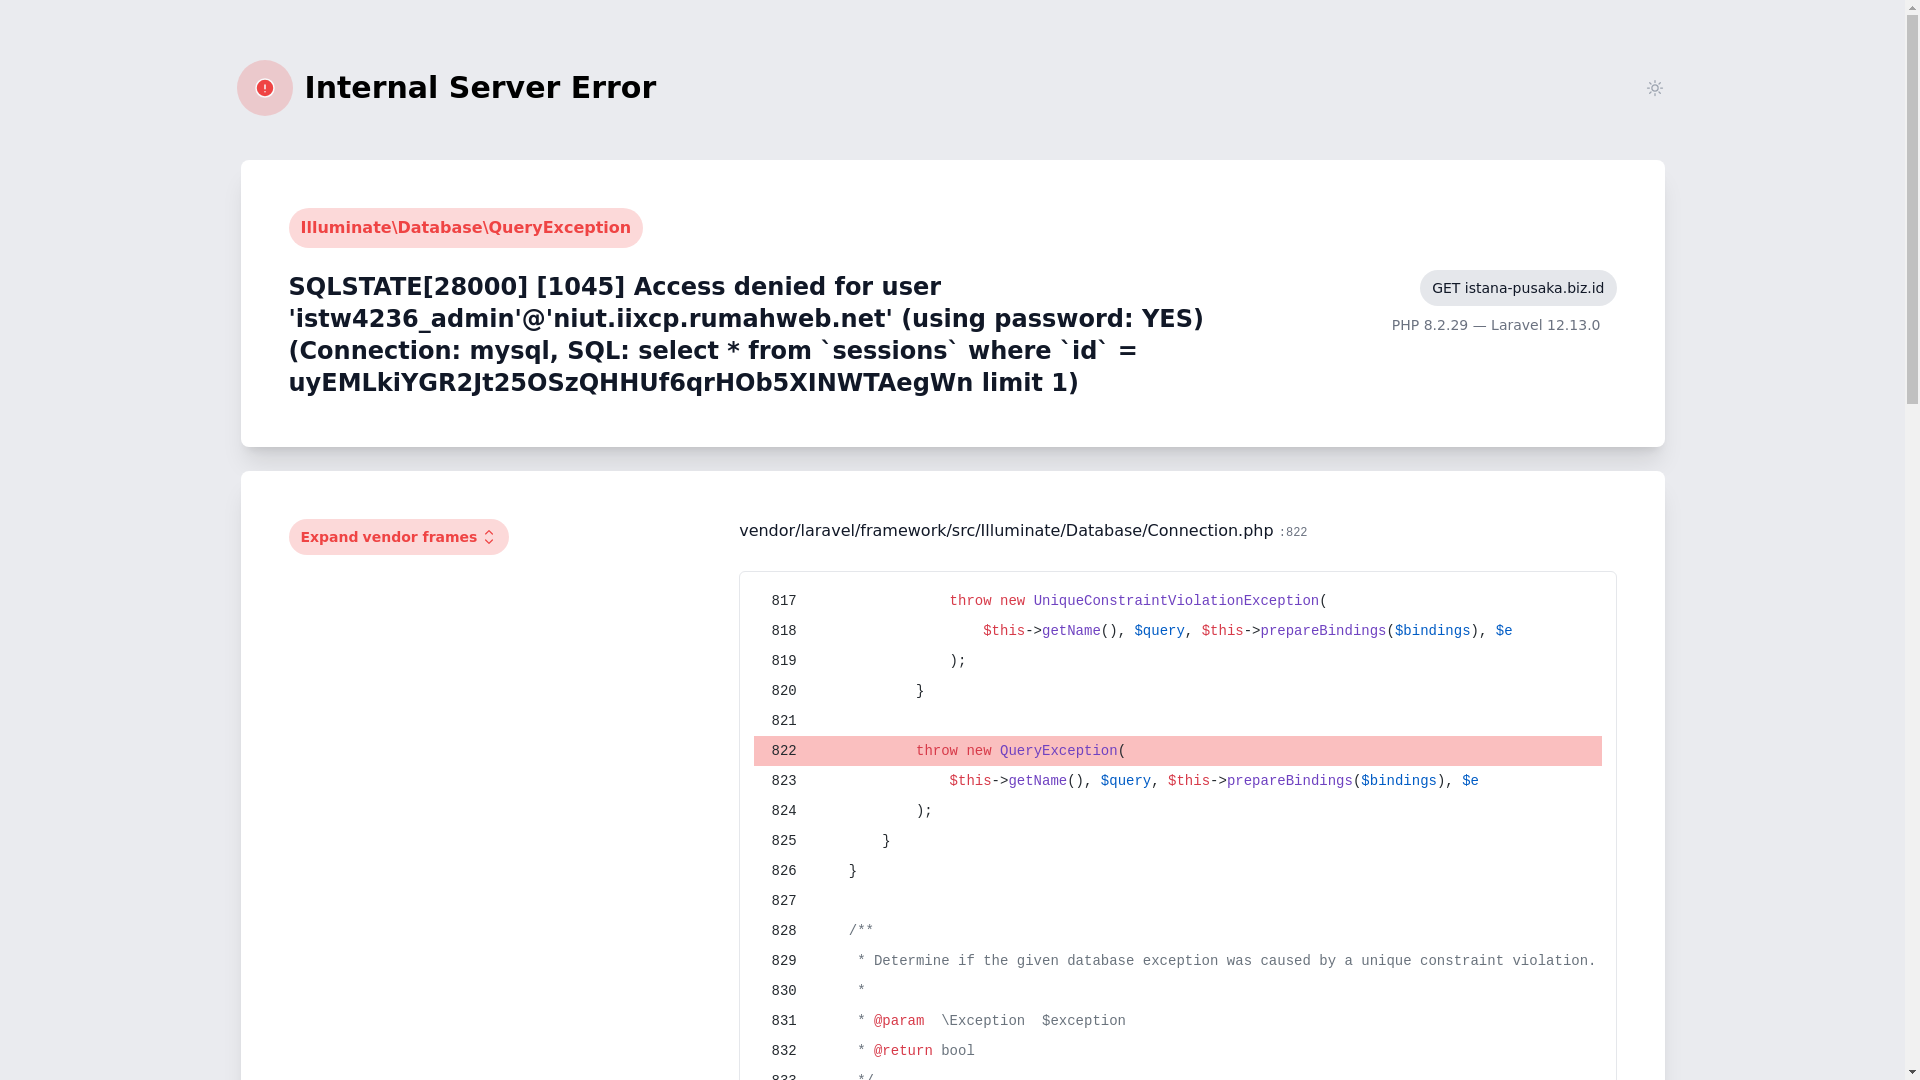Click the SQLSTATE access denied error message
1920x1080 pixels.
pyautogui.click(x=746, y=335)
